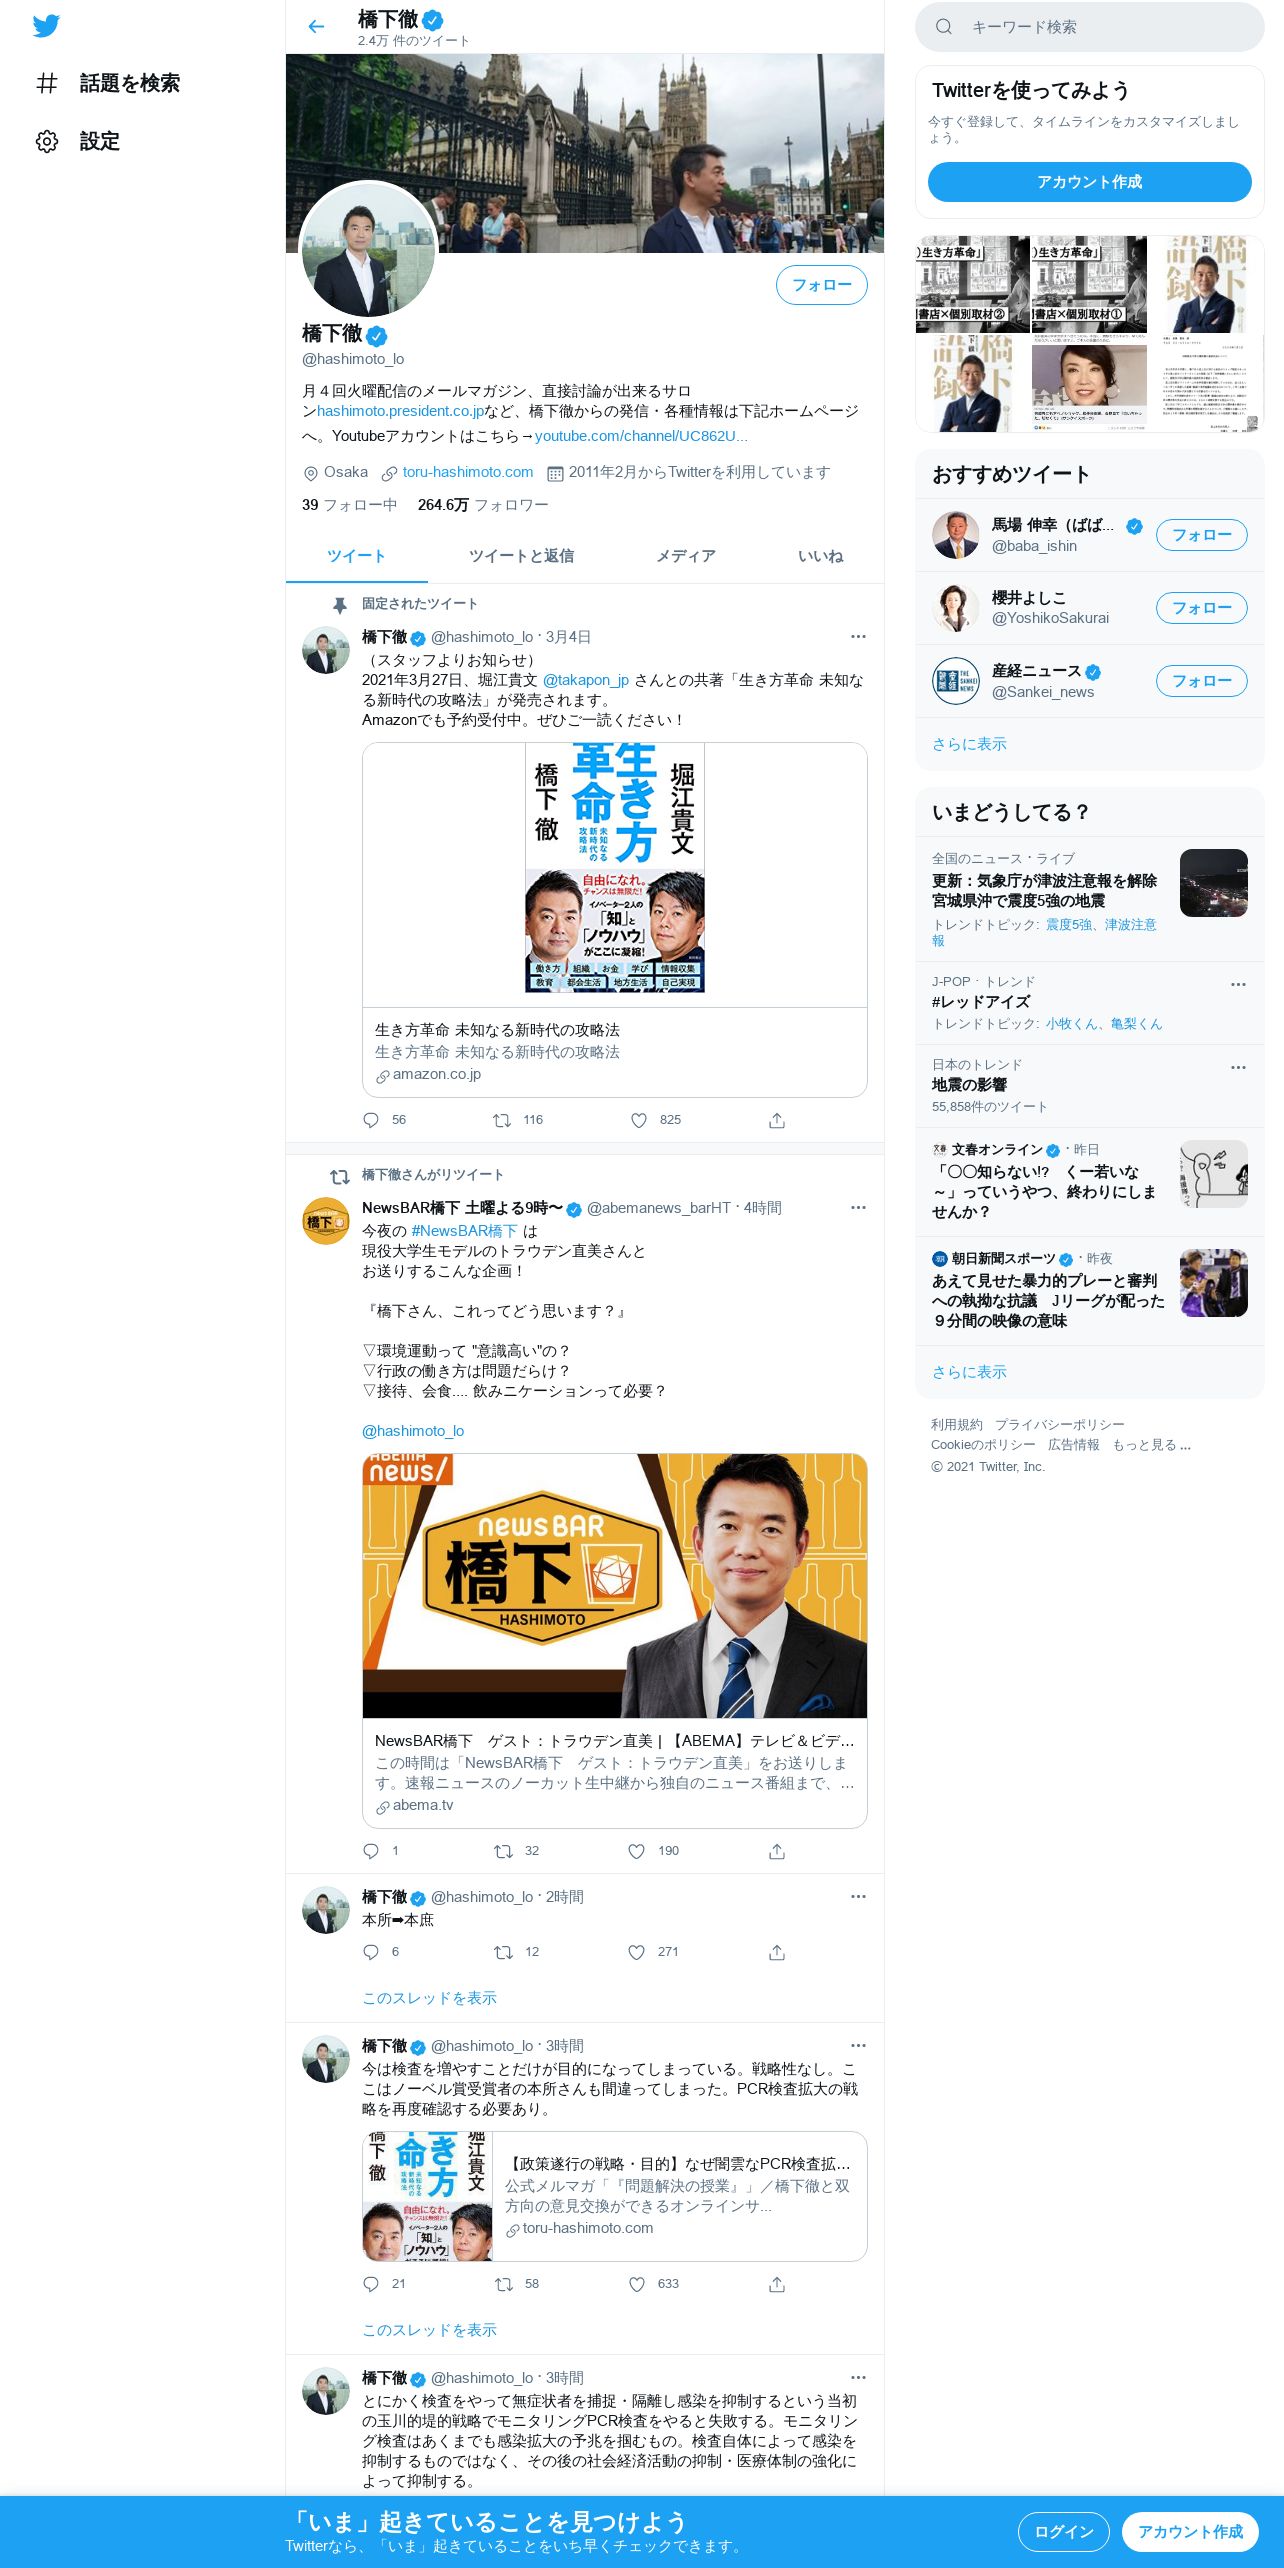Open more menu on とにかく検査 tweet

858,2378
